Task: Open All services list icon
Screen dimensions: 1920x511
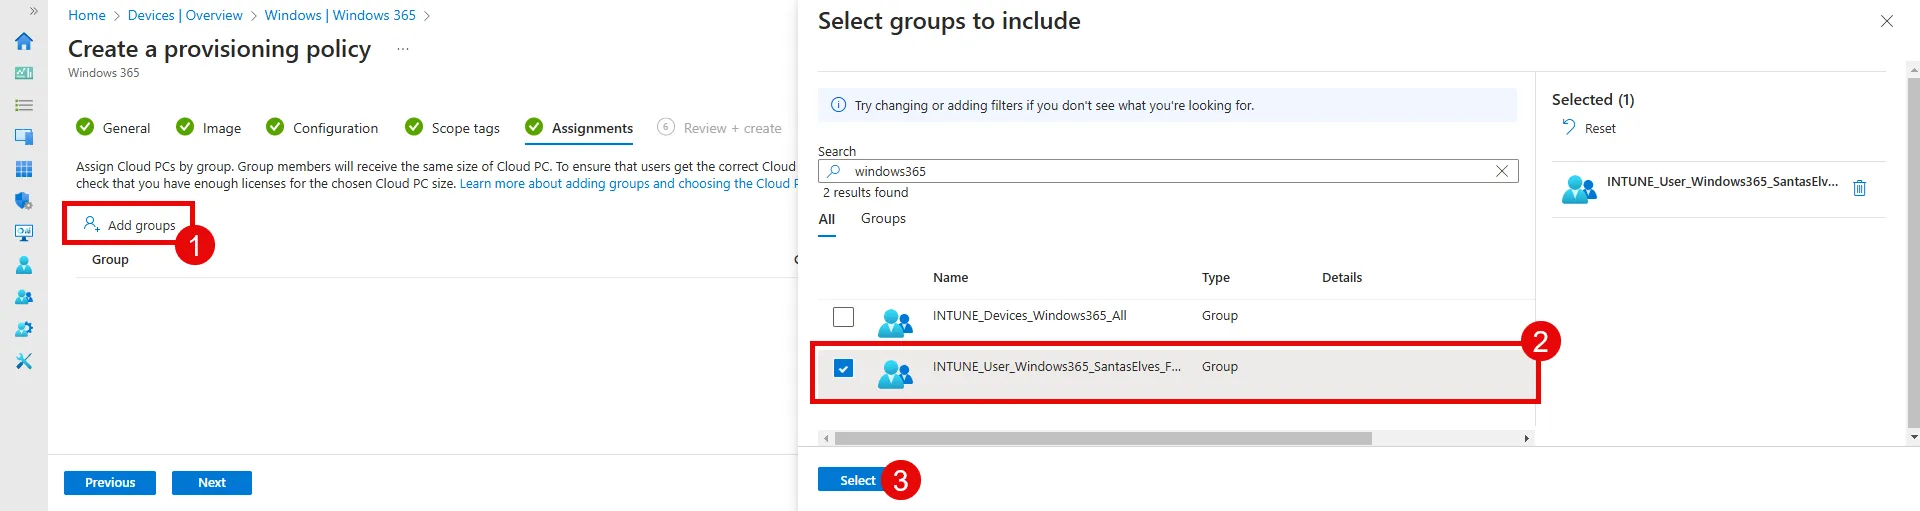Action: pos(24,105)
